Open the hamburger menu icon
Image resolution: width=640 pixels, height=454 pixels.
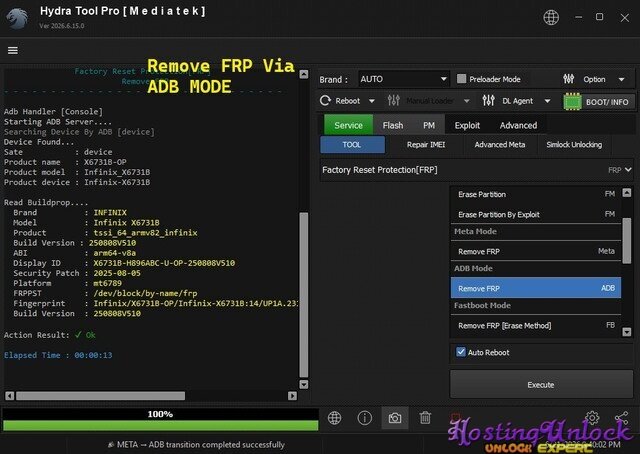[x=13, y=50]
